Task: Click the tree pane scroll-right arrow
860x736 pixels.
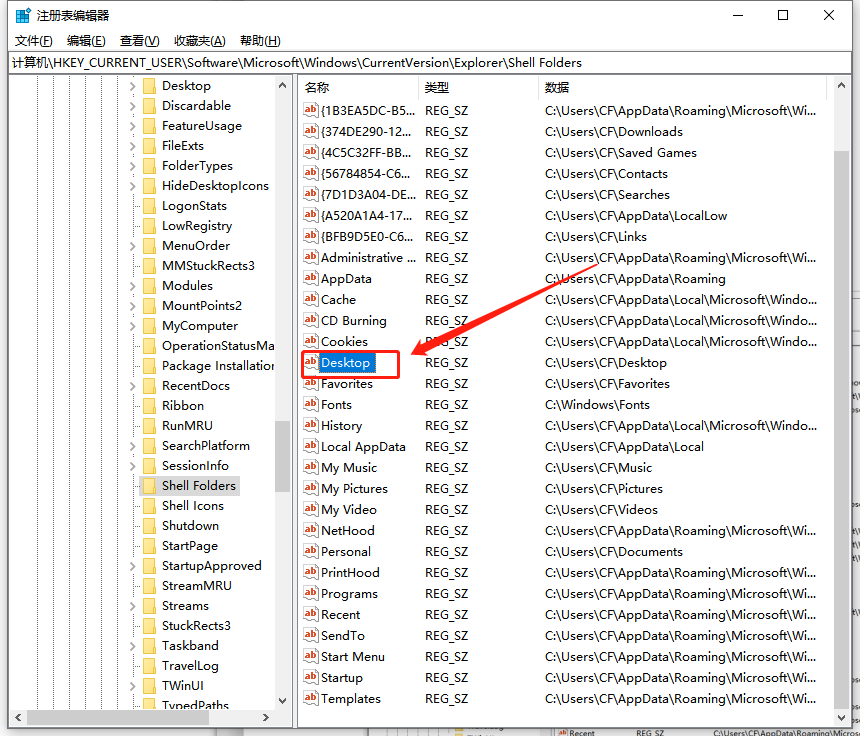Action: 266,717
